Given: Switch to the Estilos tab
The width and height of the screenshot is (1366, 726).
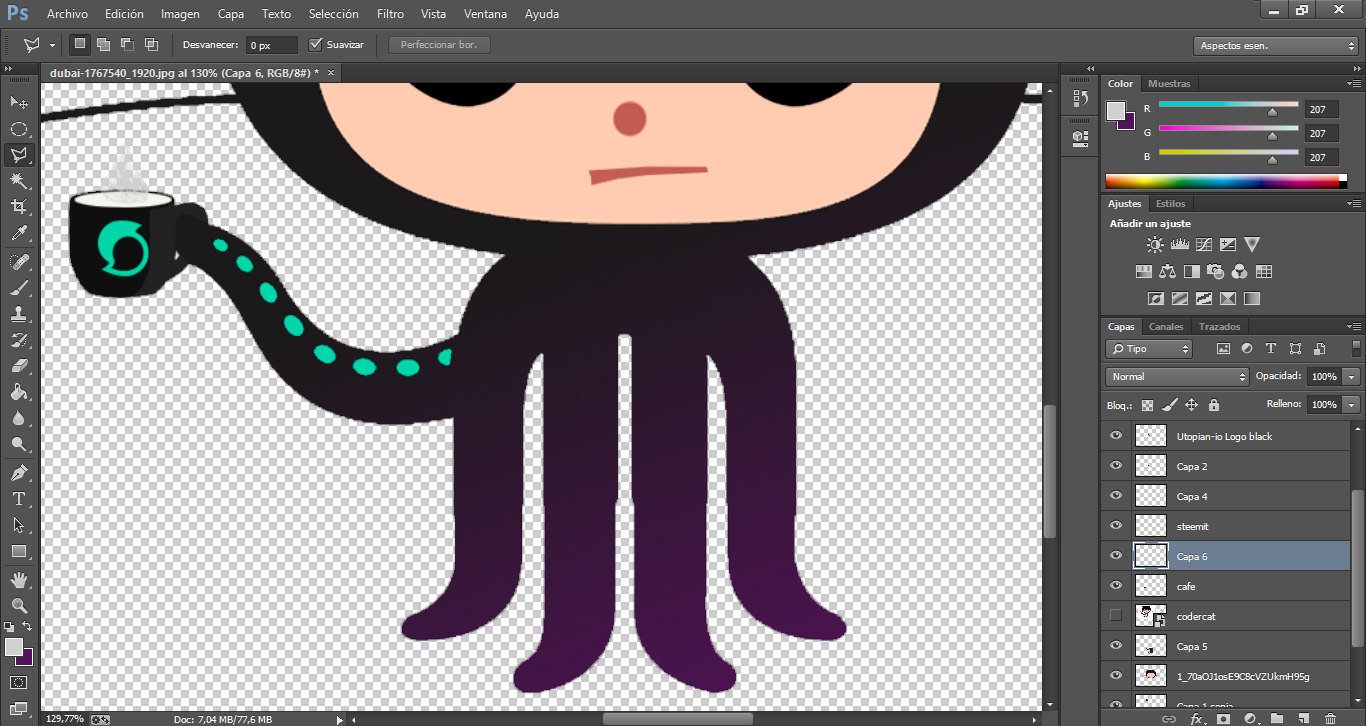Looking at the screenshot, I should pos(1171,203).
